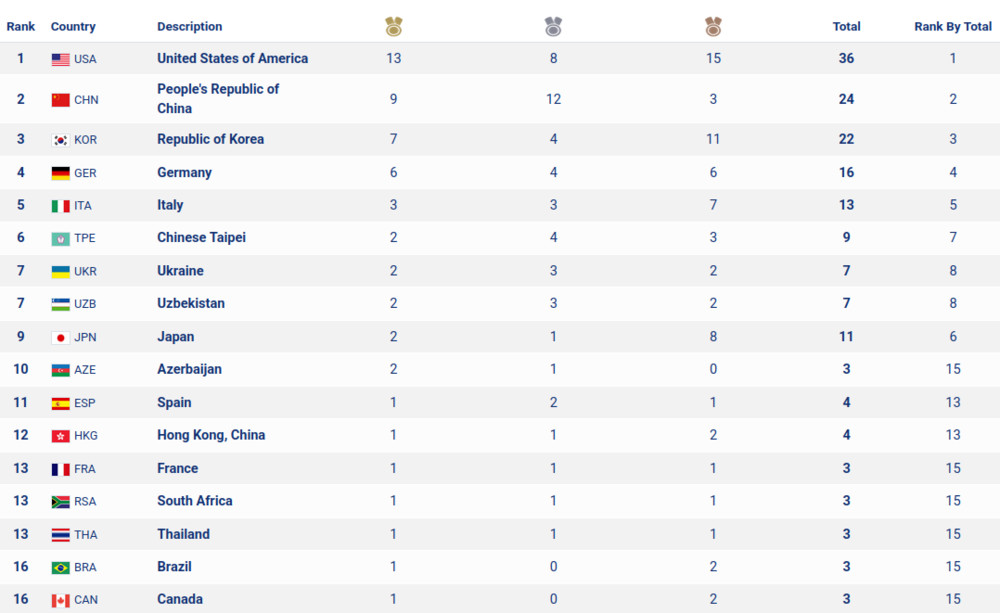The image size is (1000, 613).
Task: Click the gold medal column icon
Action: coord(393,27)
